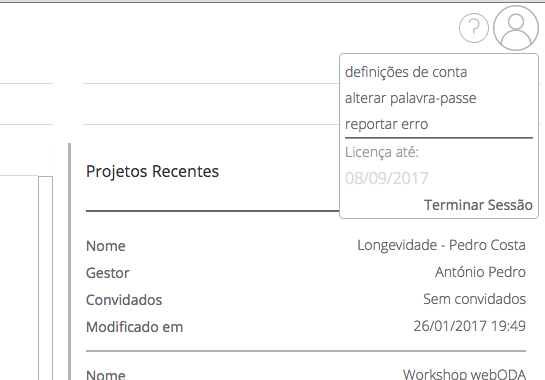Click manager name António Pedro

point(480,272)
